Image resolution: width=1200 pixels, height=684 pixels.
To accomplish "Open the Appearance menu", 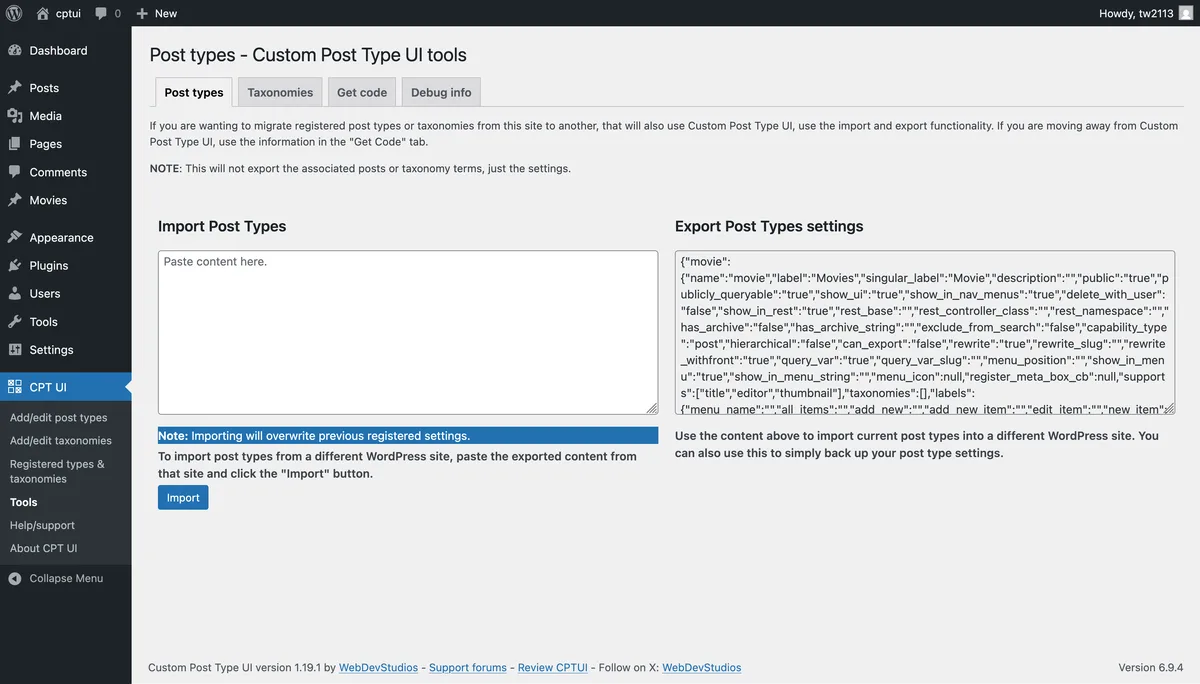I will pyautogui.click(x=65, y=238).
